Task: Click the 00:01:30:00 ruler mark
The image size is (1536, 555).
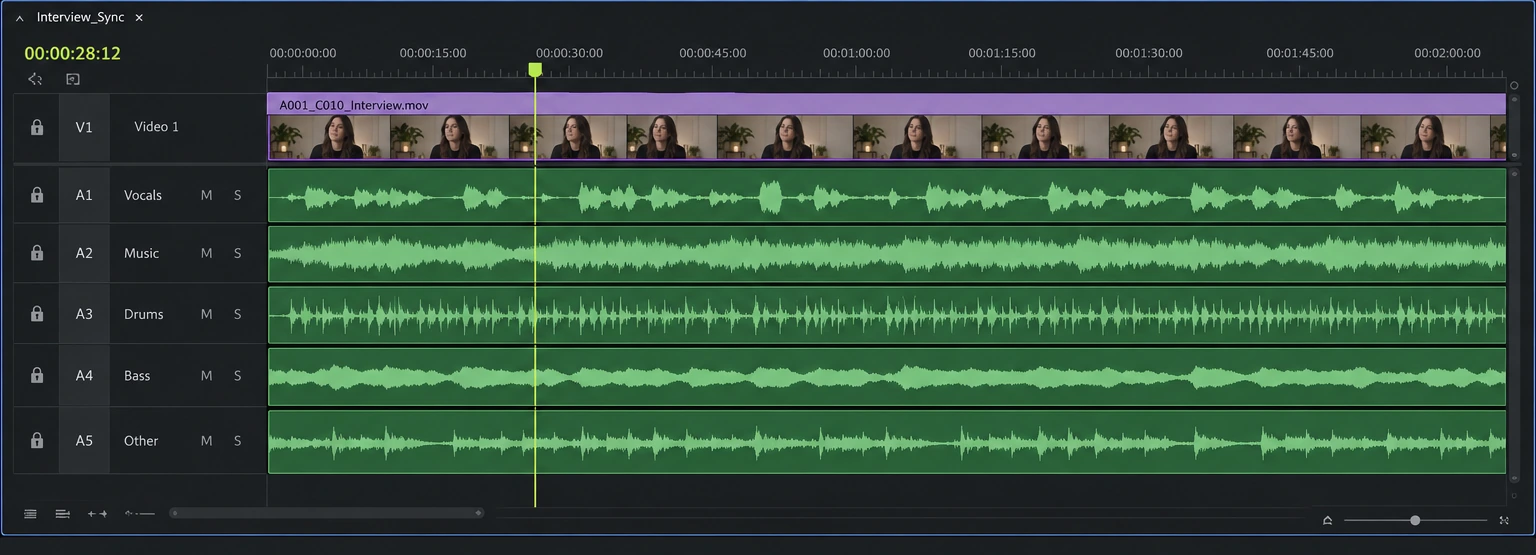Action: pyautogui.click(x=1149, y=53)
